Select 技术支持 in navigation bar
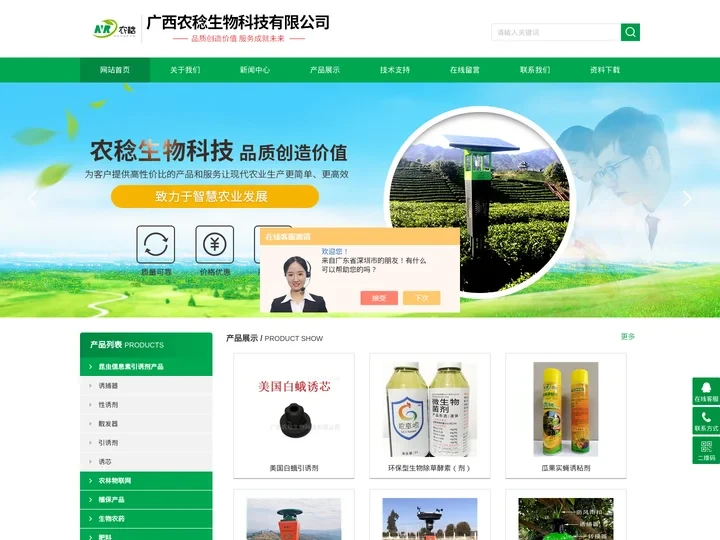 (x=395, y=70)
